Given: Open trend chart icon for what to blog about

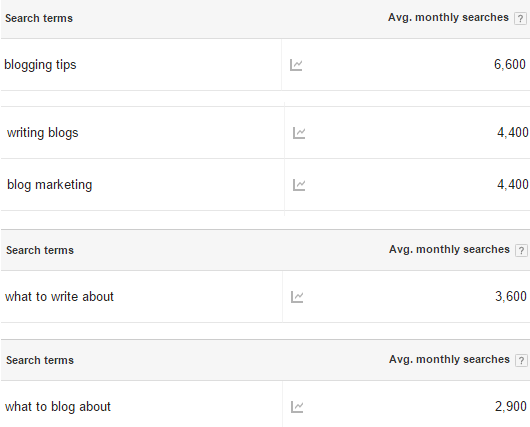Looking at the screenshot, I should [x=297, y=407].
